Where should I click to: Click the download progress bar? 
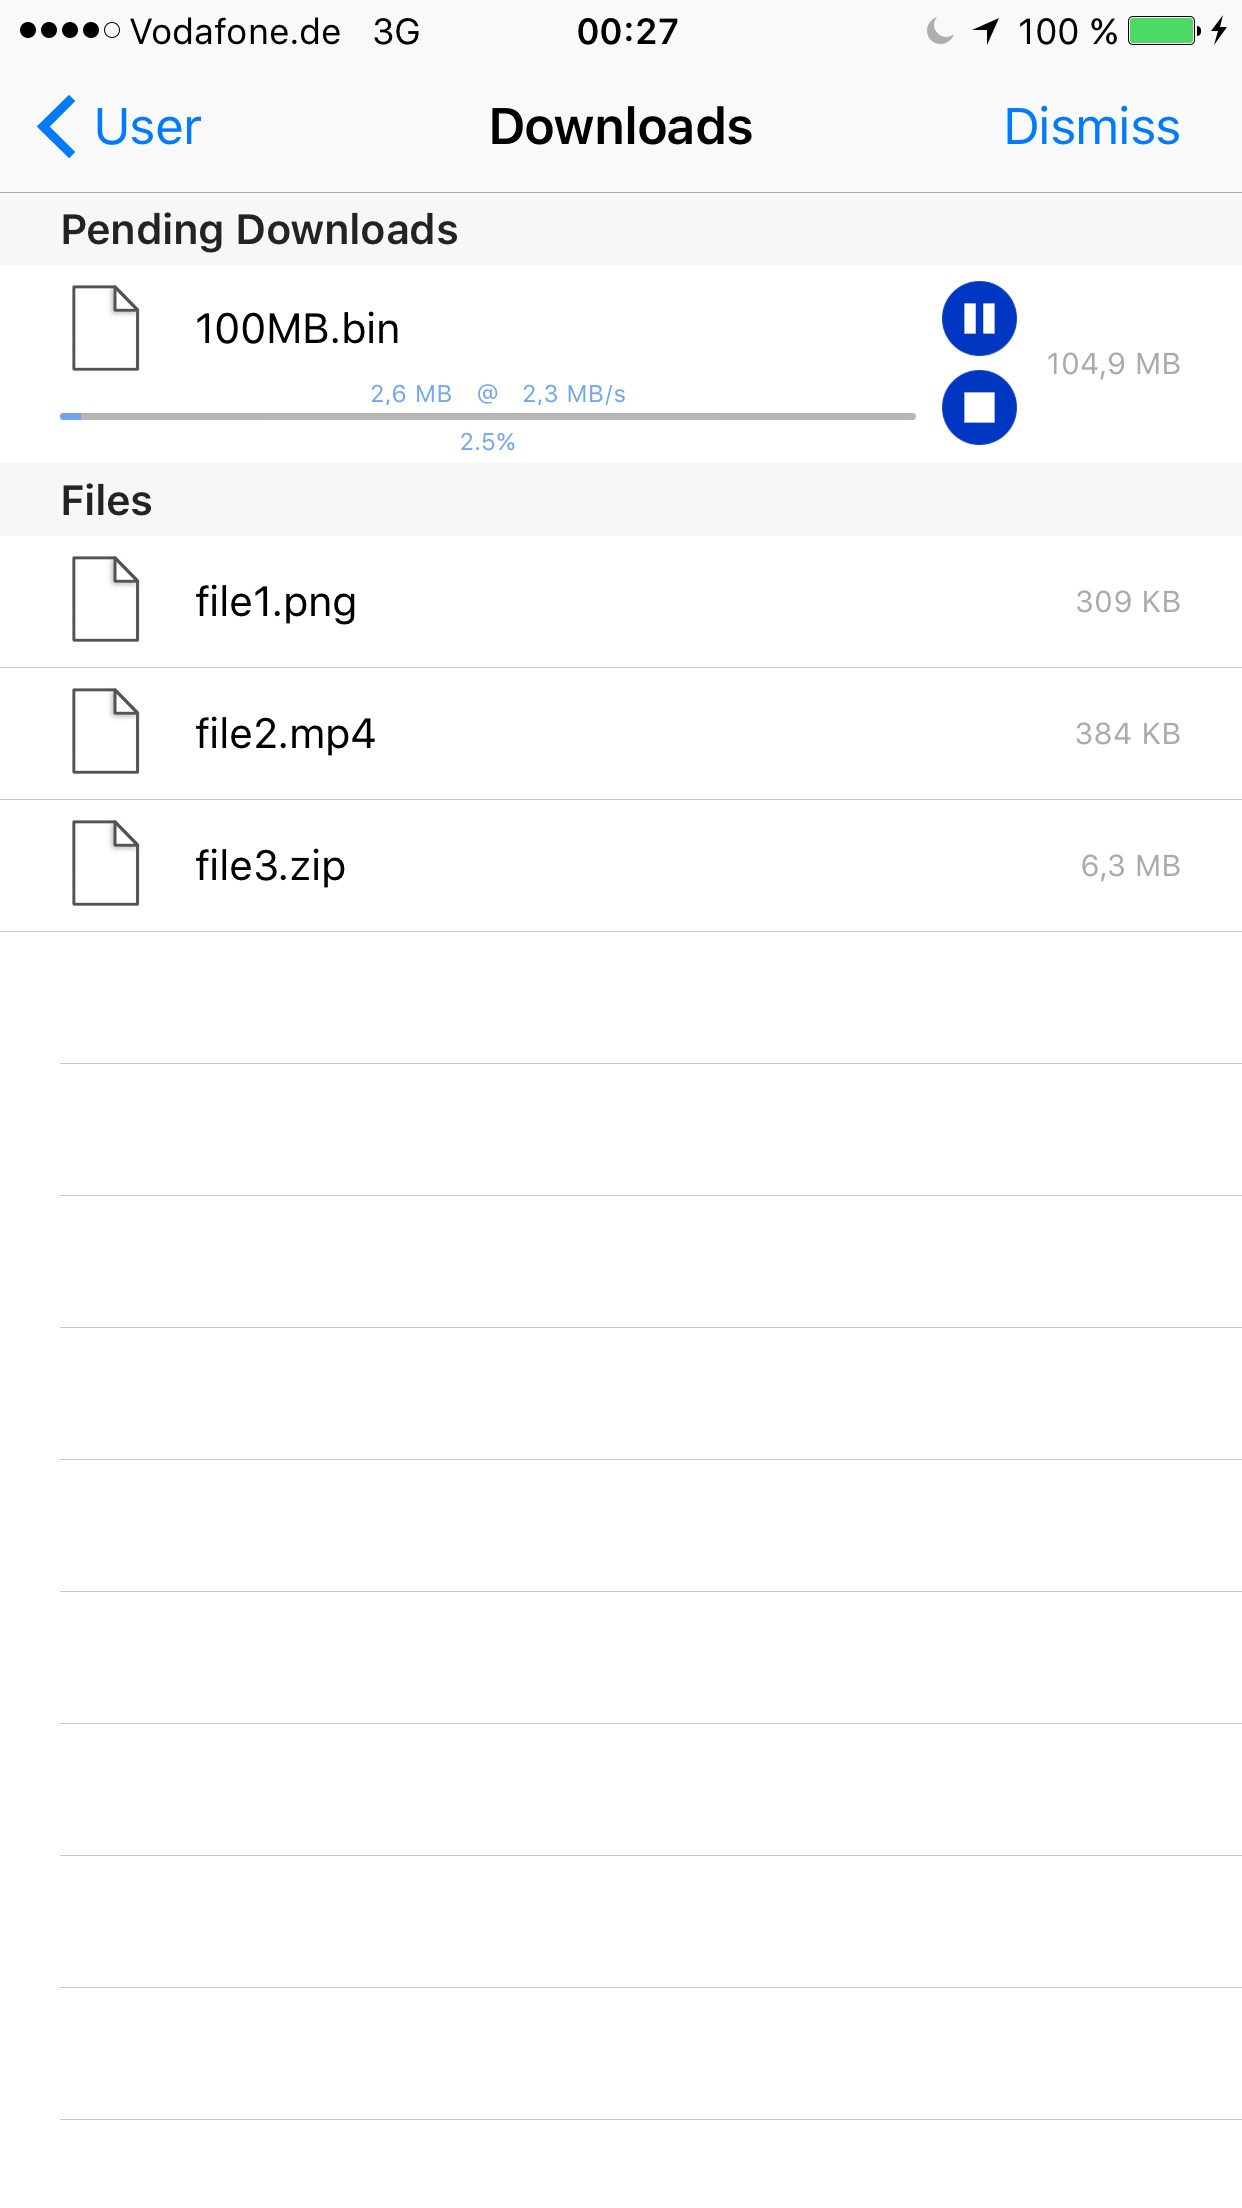[x=487, y=416]
